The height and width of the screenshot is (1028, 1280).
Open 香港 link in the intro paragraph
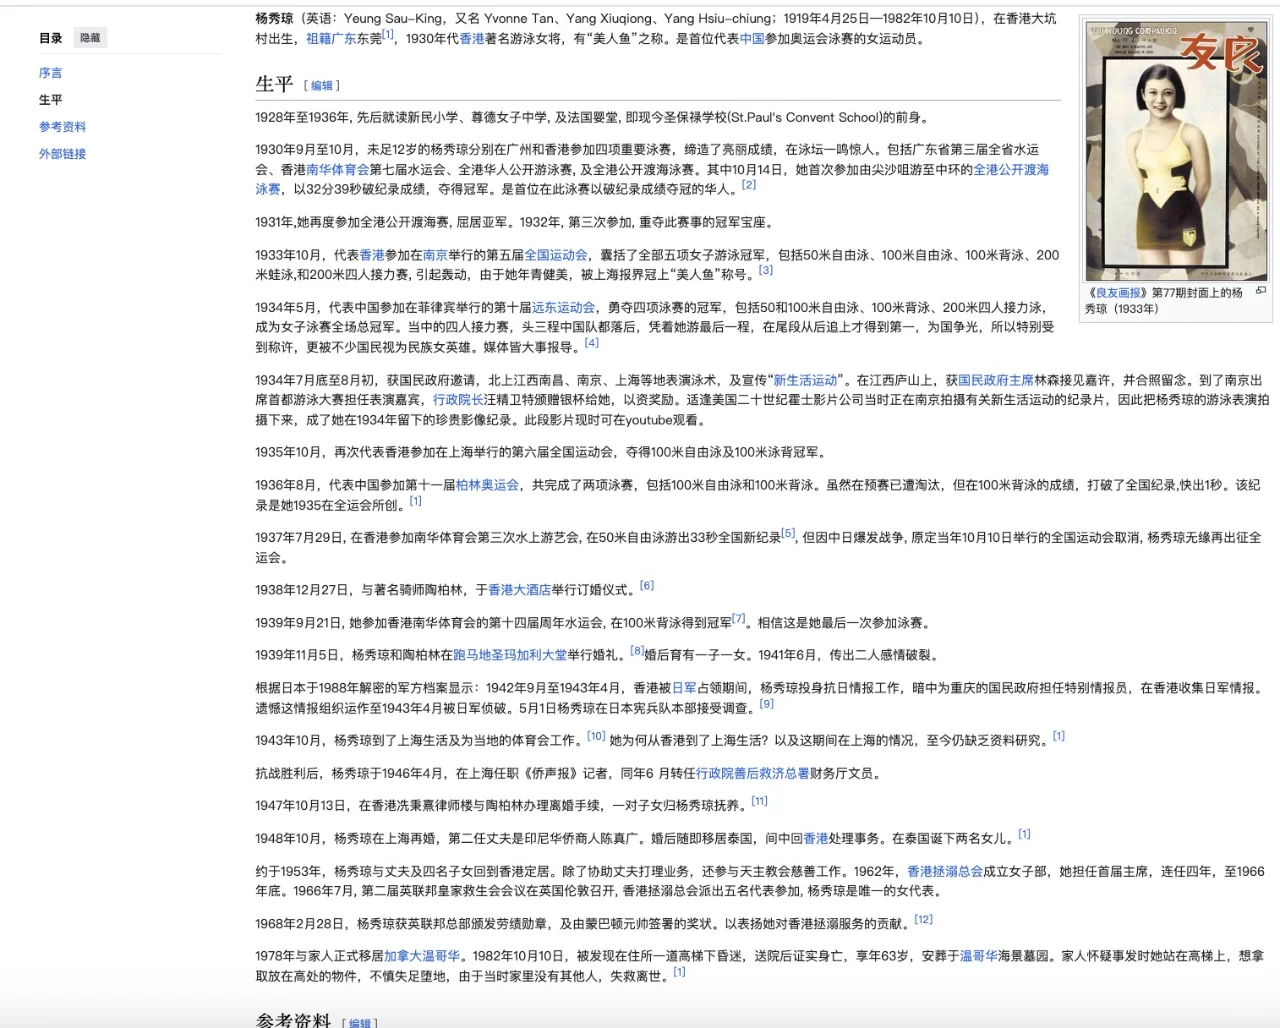(472, 39)
